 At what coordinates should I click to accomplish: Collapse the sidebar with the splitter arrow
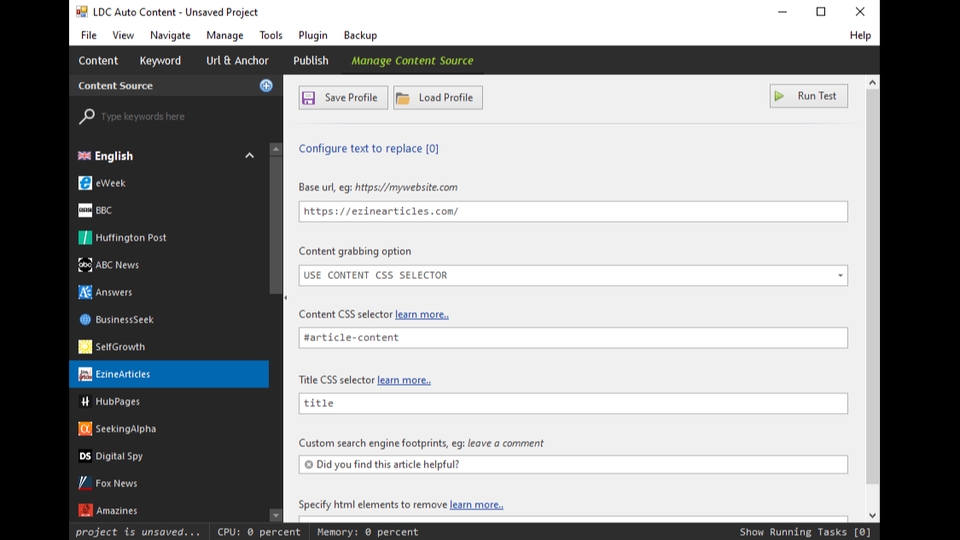point(285,298)
